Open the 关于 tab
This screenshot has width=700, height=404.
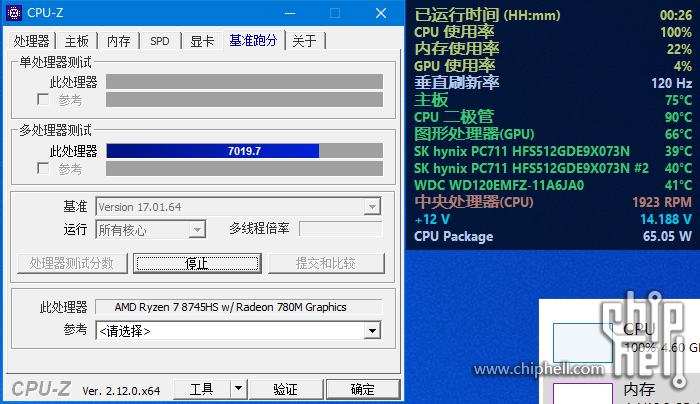(304, 41)
